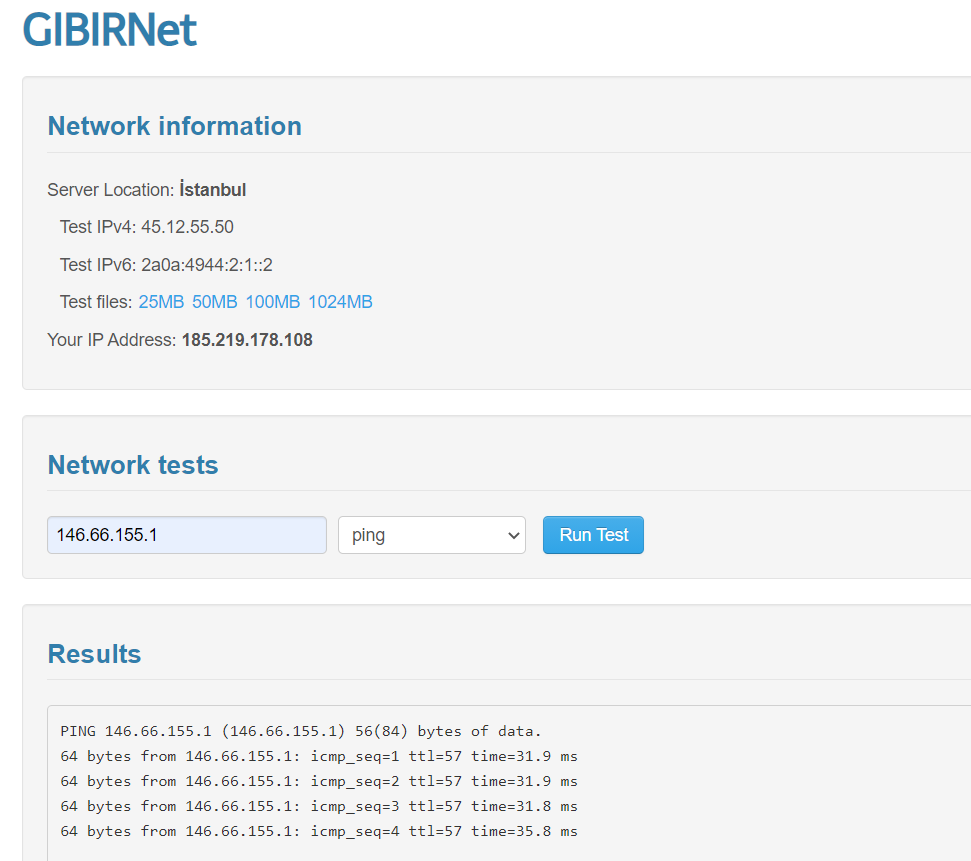Focus the host input field containing 146.66.155.1
The width and height of the screenshot is (971, 861).
[x=186, y=535]
